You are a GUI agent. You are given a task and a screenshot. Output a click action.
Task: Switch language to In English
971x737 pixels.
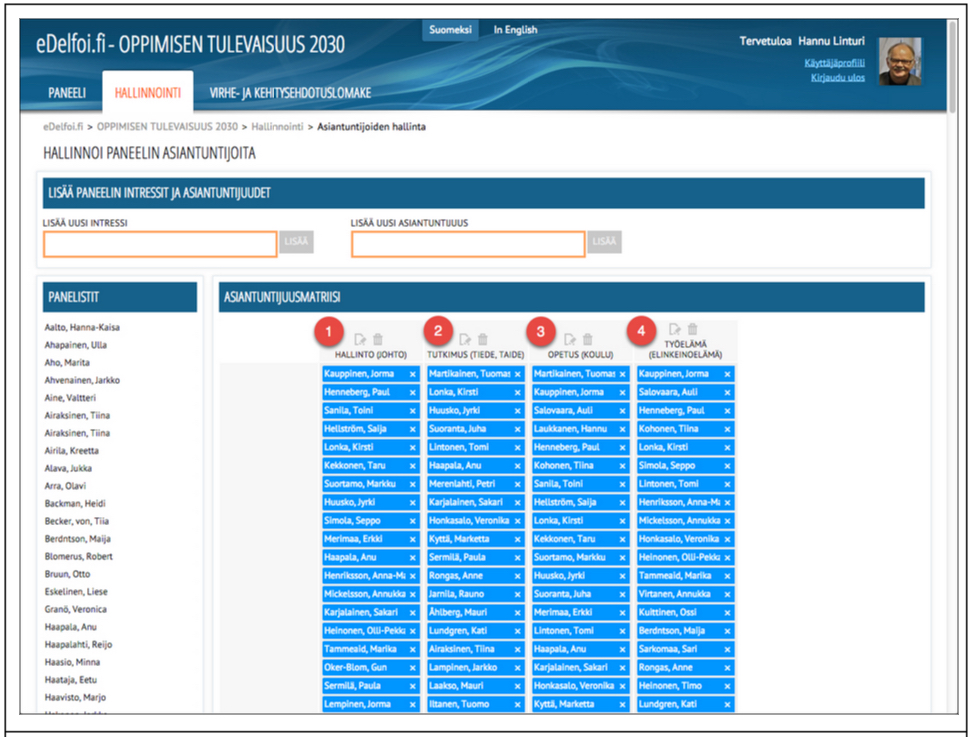(515, 30)
